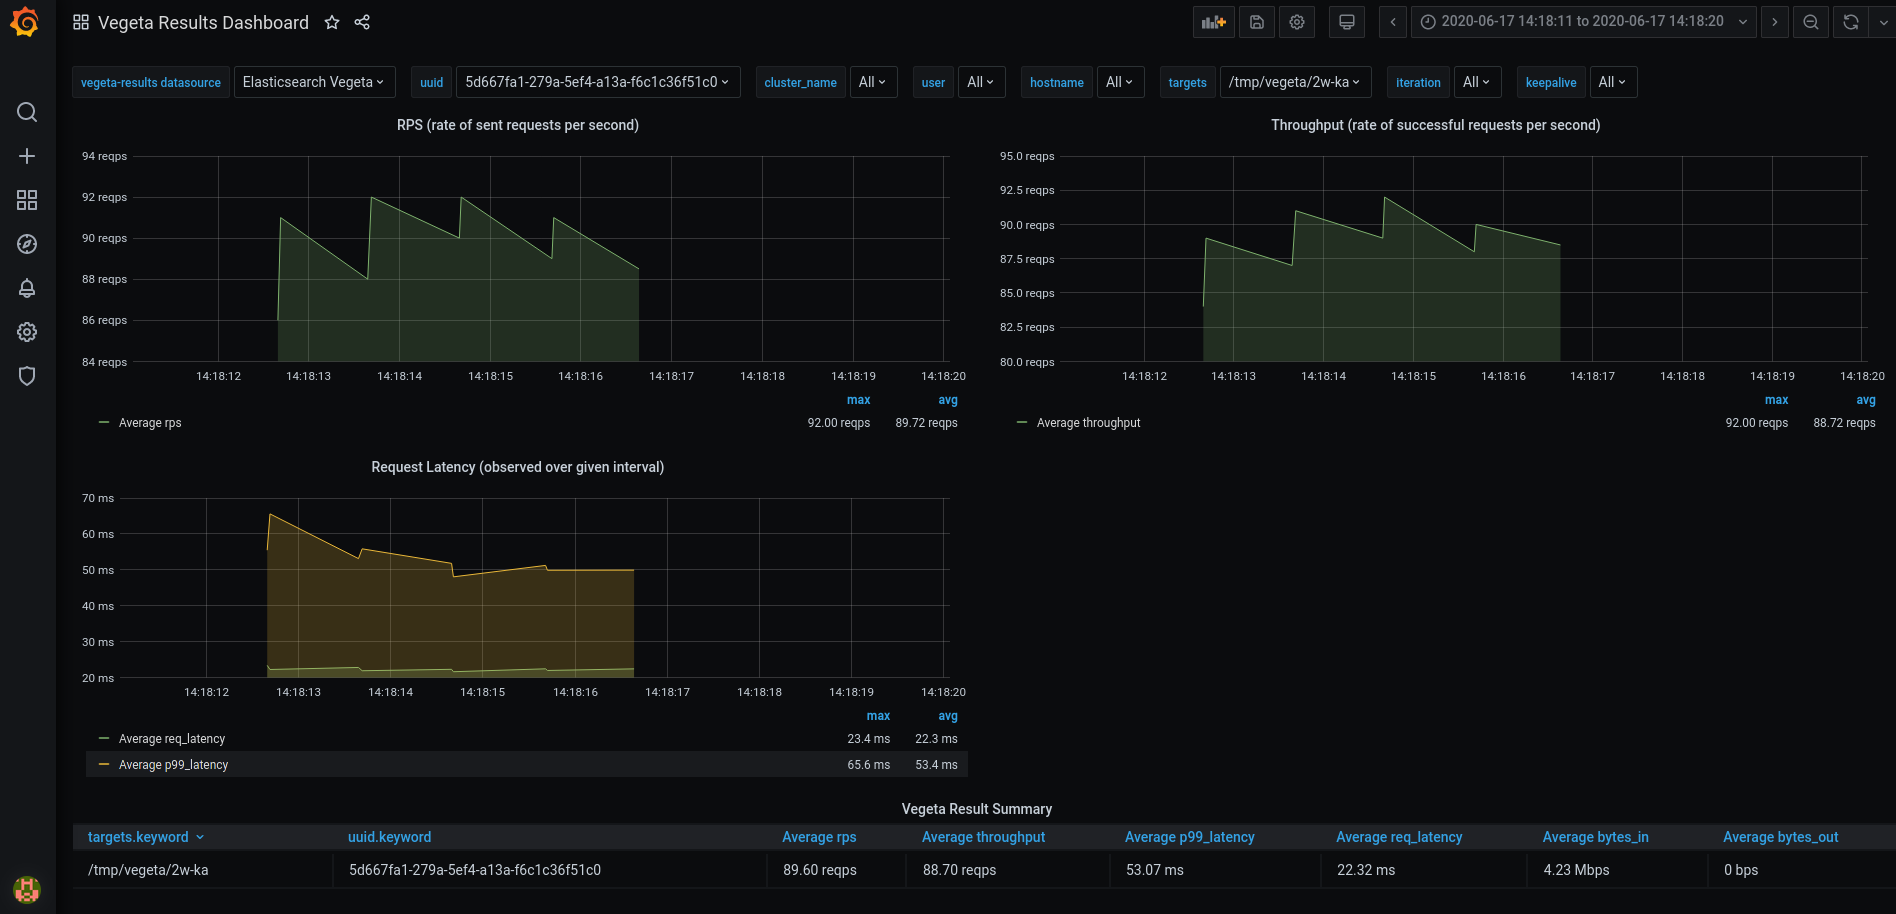Screen dimensions: 1896x914
Task: Expand the Elasticsearch Vegeta datasource dropdown
Action: click(x=314, y=82)
